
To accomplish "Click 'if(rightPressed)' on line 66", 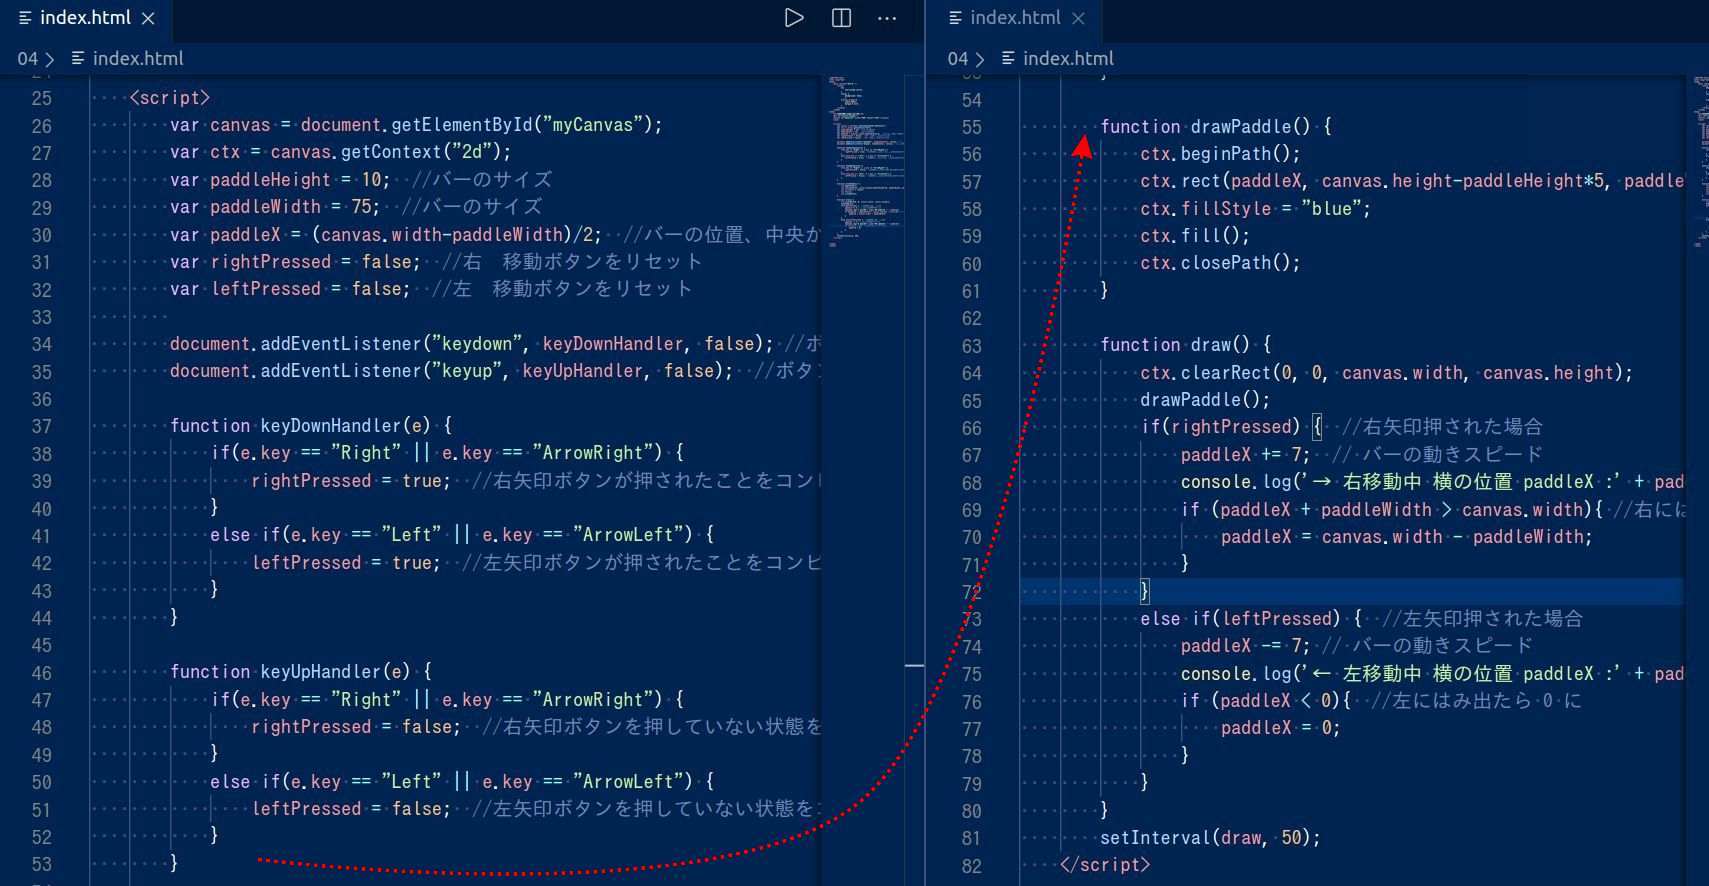I will [x=1220, y=427].
